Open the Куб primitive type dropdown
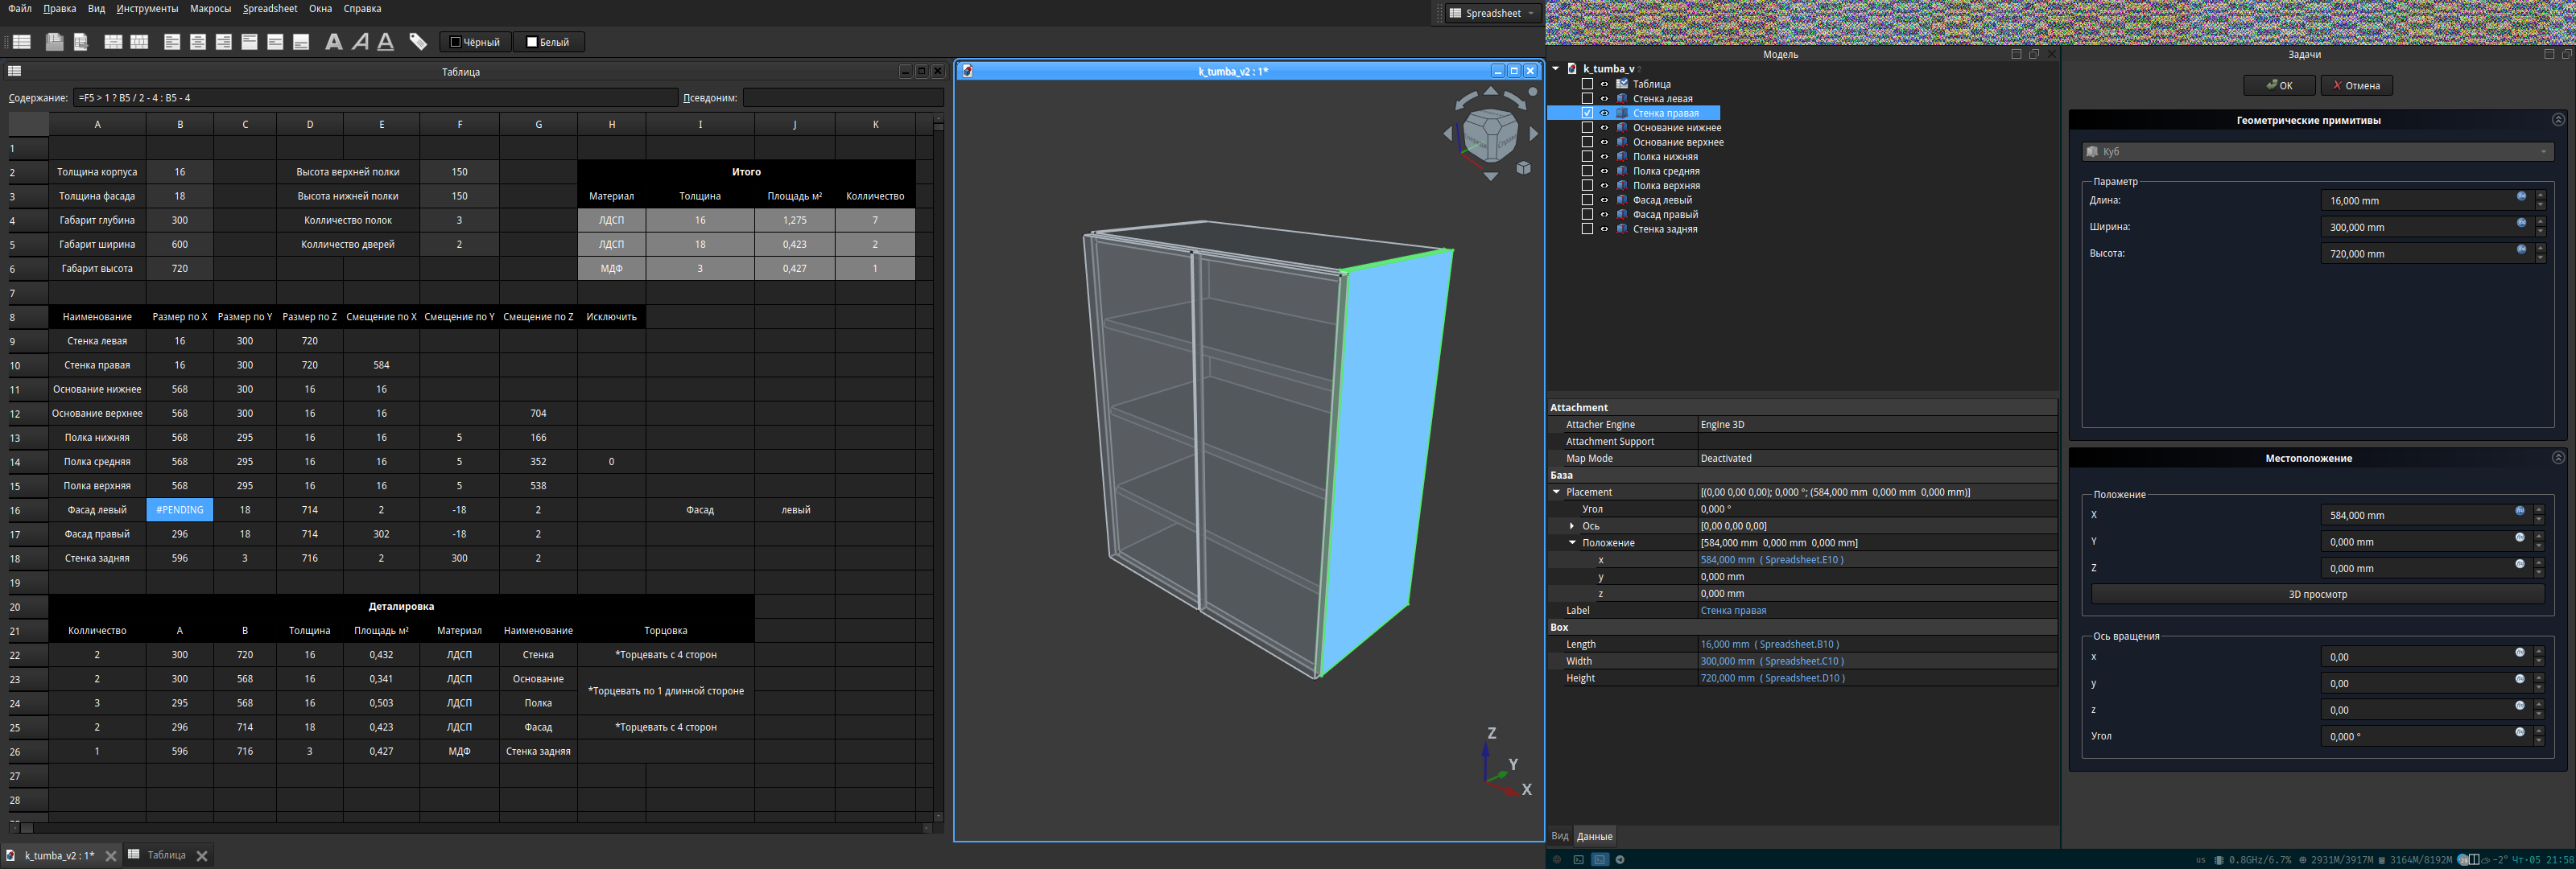The height and width of the screenshot is (869, 2576). (x=2317, y=151)
